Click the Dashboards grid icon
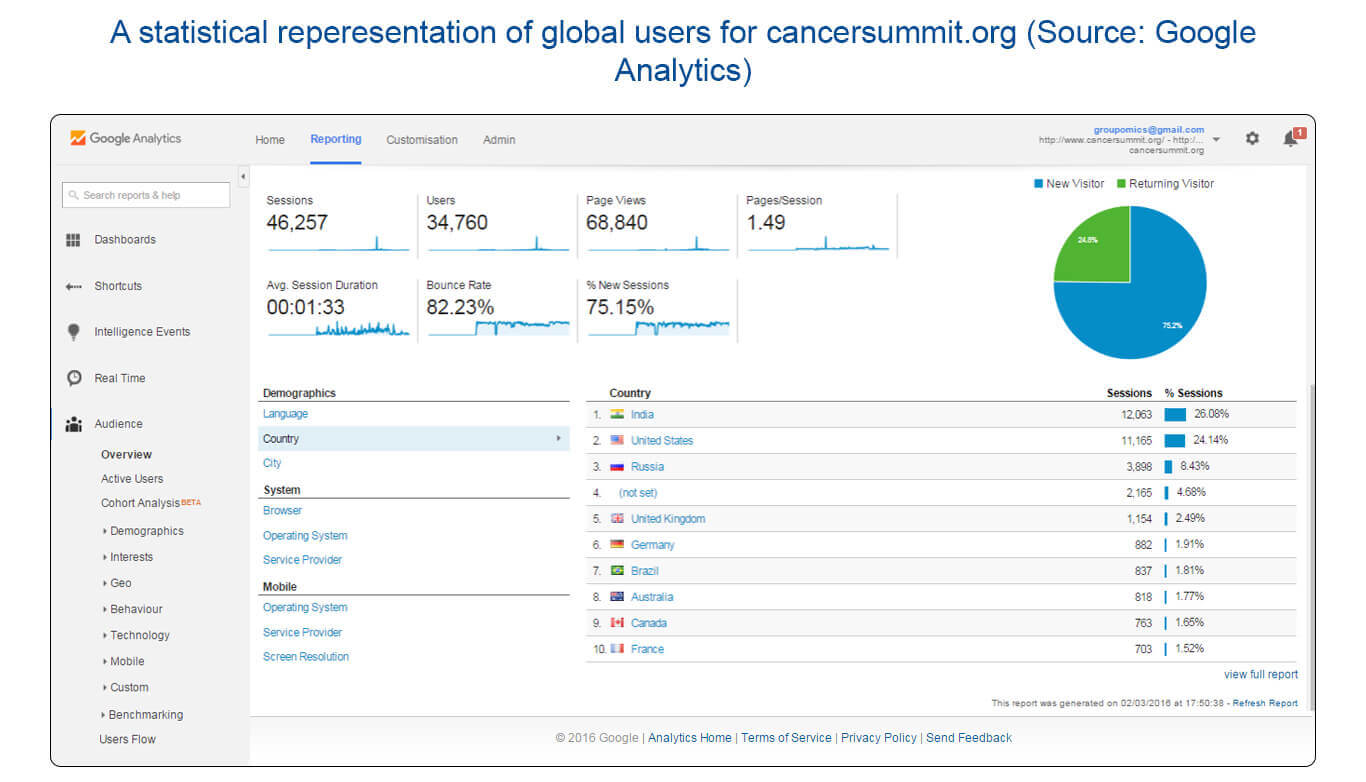The image size is (1366, 782). 73,240
